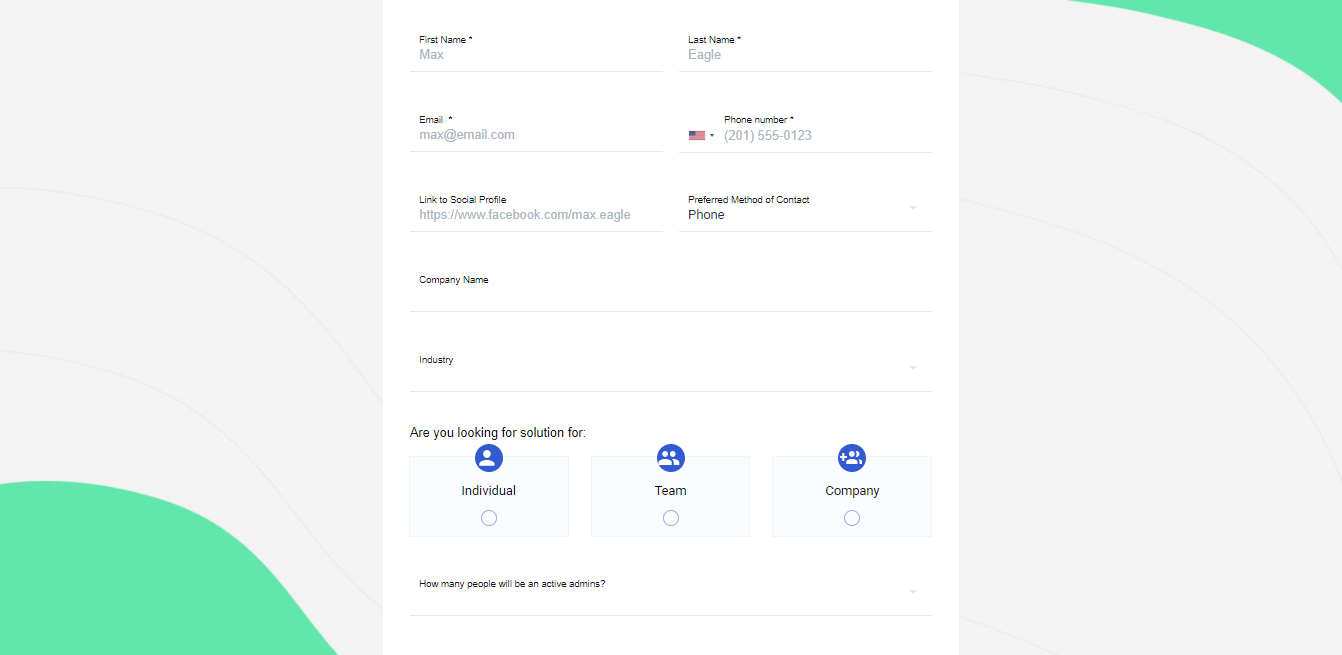1342x655 pixels.
Task: Click the "Are you looking for solution for:" text
Action: [x=498, y=433]
